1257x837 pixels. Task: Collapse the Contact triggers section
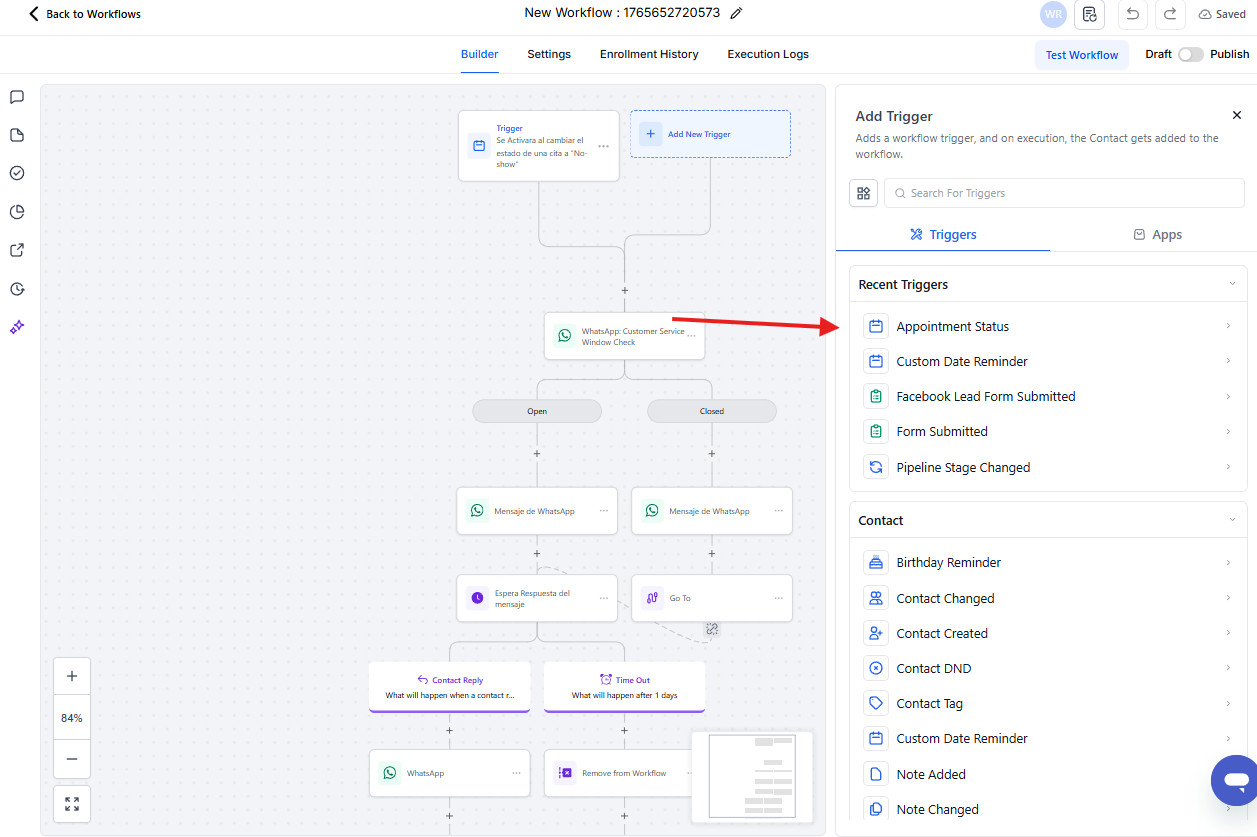pos(1232,520)
